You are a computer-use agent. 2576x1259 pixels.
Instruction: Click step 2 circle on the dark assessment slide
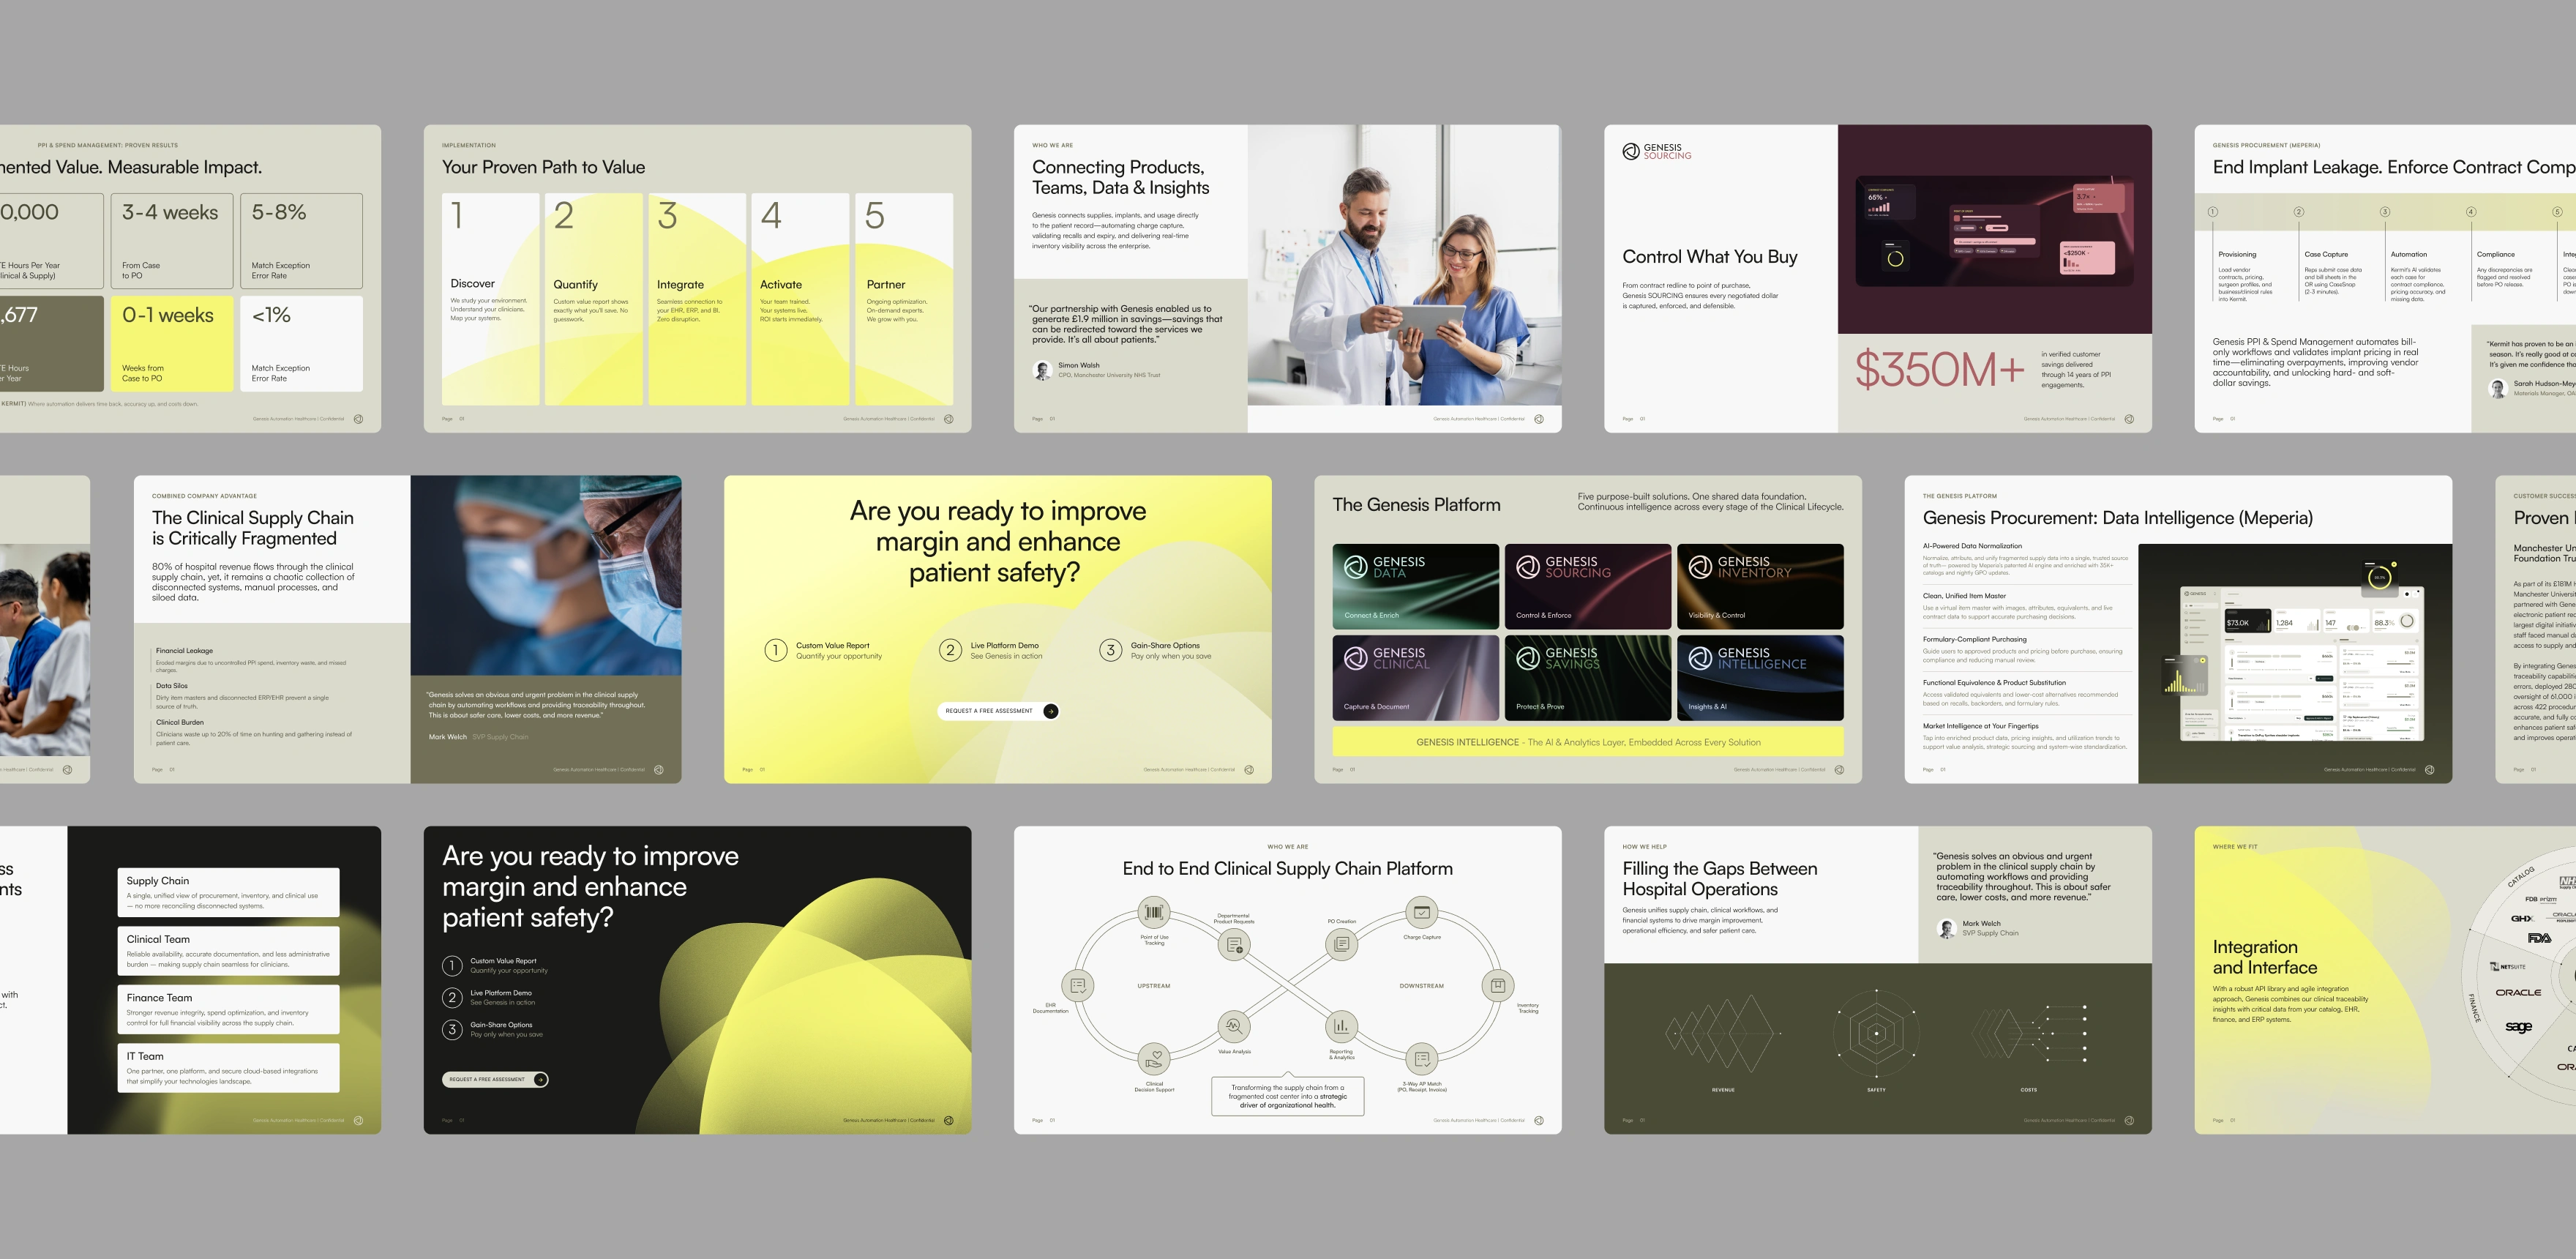pyautogui.click(x=452, y=997)
